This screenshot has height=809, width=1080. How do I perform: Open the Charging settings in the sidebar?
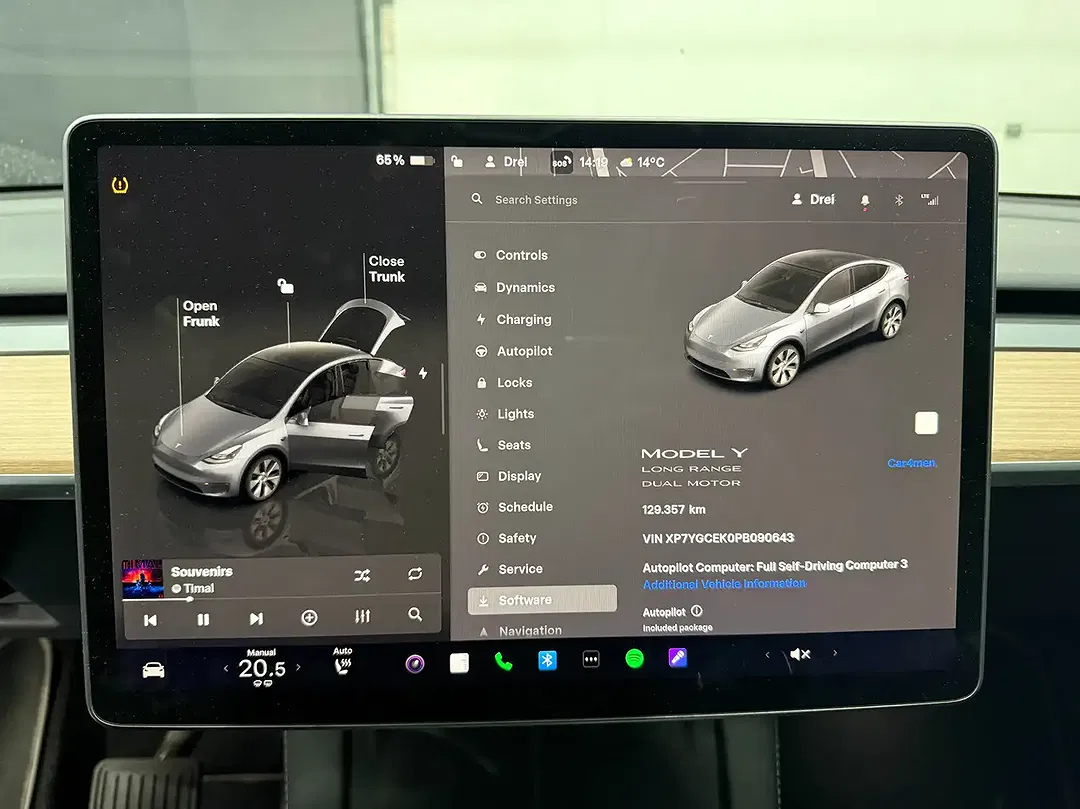coord(524,319)
